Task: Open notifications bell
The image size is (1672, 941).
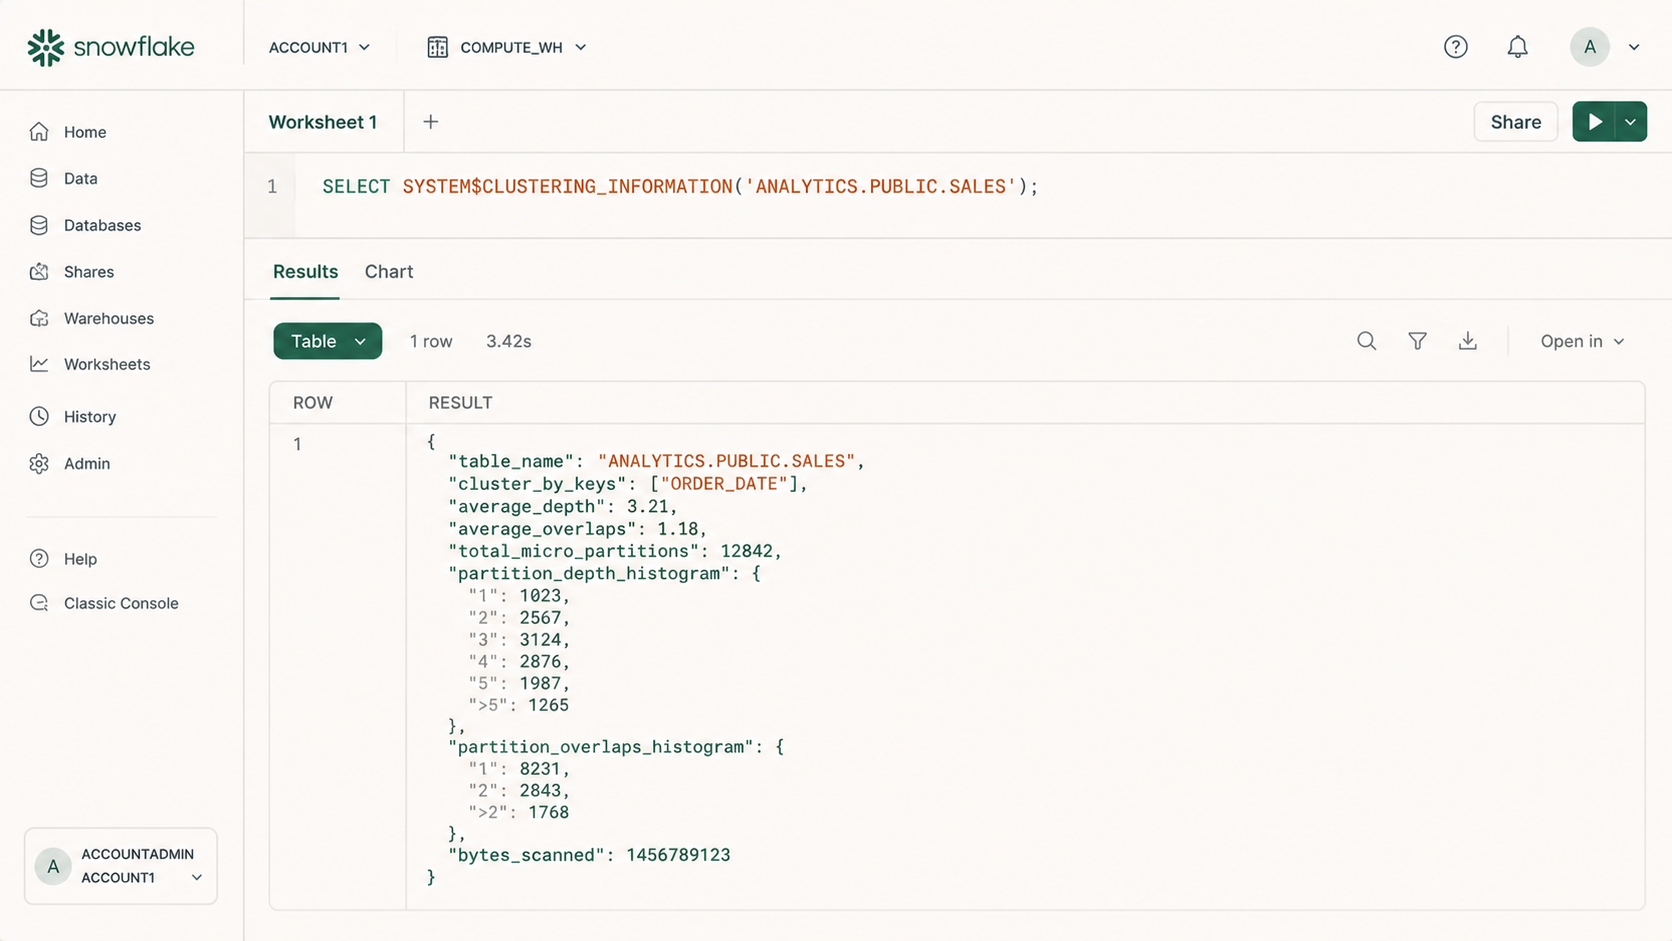Action: coord(1518,47)
